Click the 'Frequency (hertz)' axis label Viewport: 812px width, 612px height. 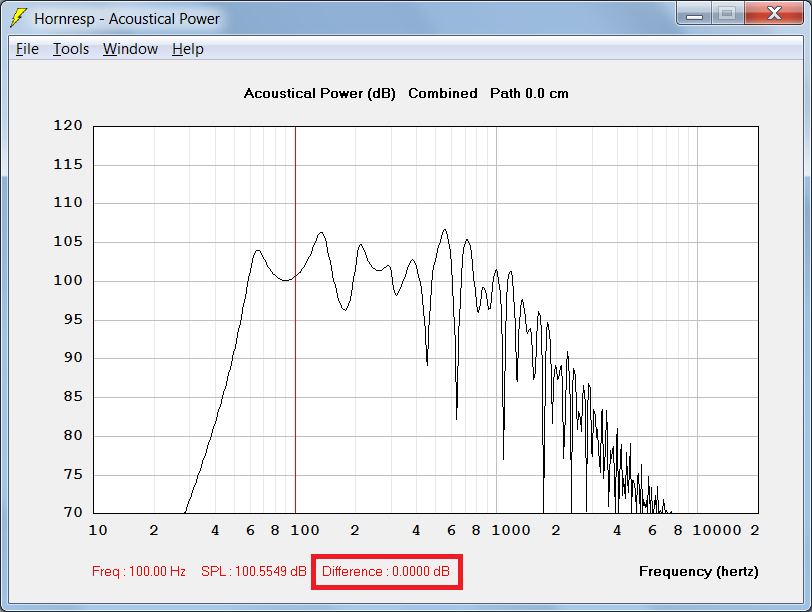pyautogui.click(x=699, y=572)
